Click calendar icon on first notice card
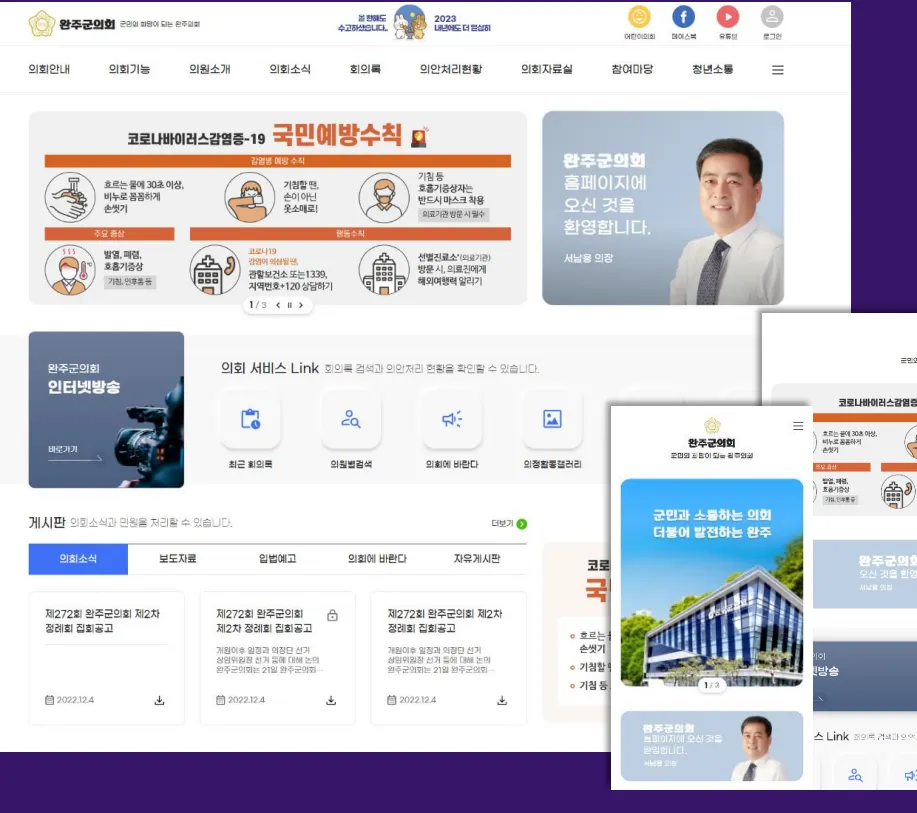This screenshot has height=813, width=917. (50, 700)
